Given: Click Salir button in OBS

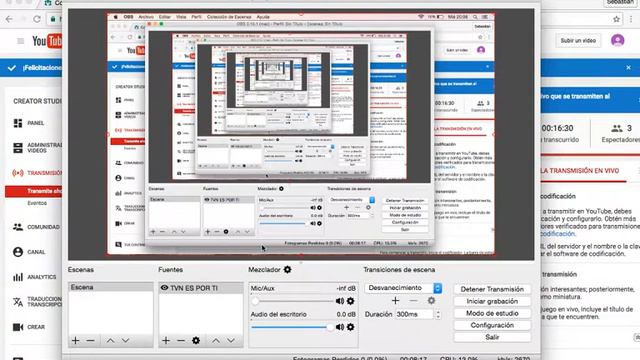Looking at the screenshot, I should (x=492, y=337).
